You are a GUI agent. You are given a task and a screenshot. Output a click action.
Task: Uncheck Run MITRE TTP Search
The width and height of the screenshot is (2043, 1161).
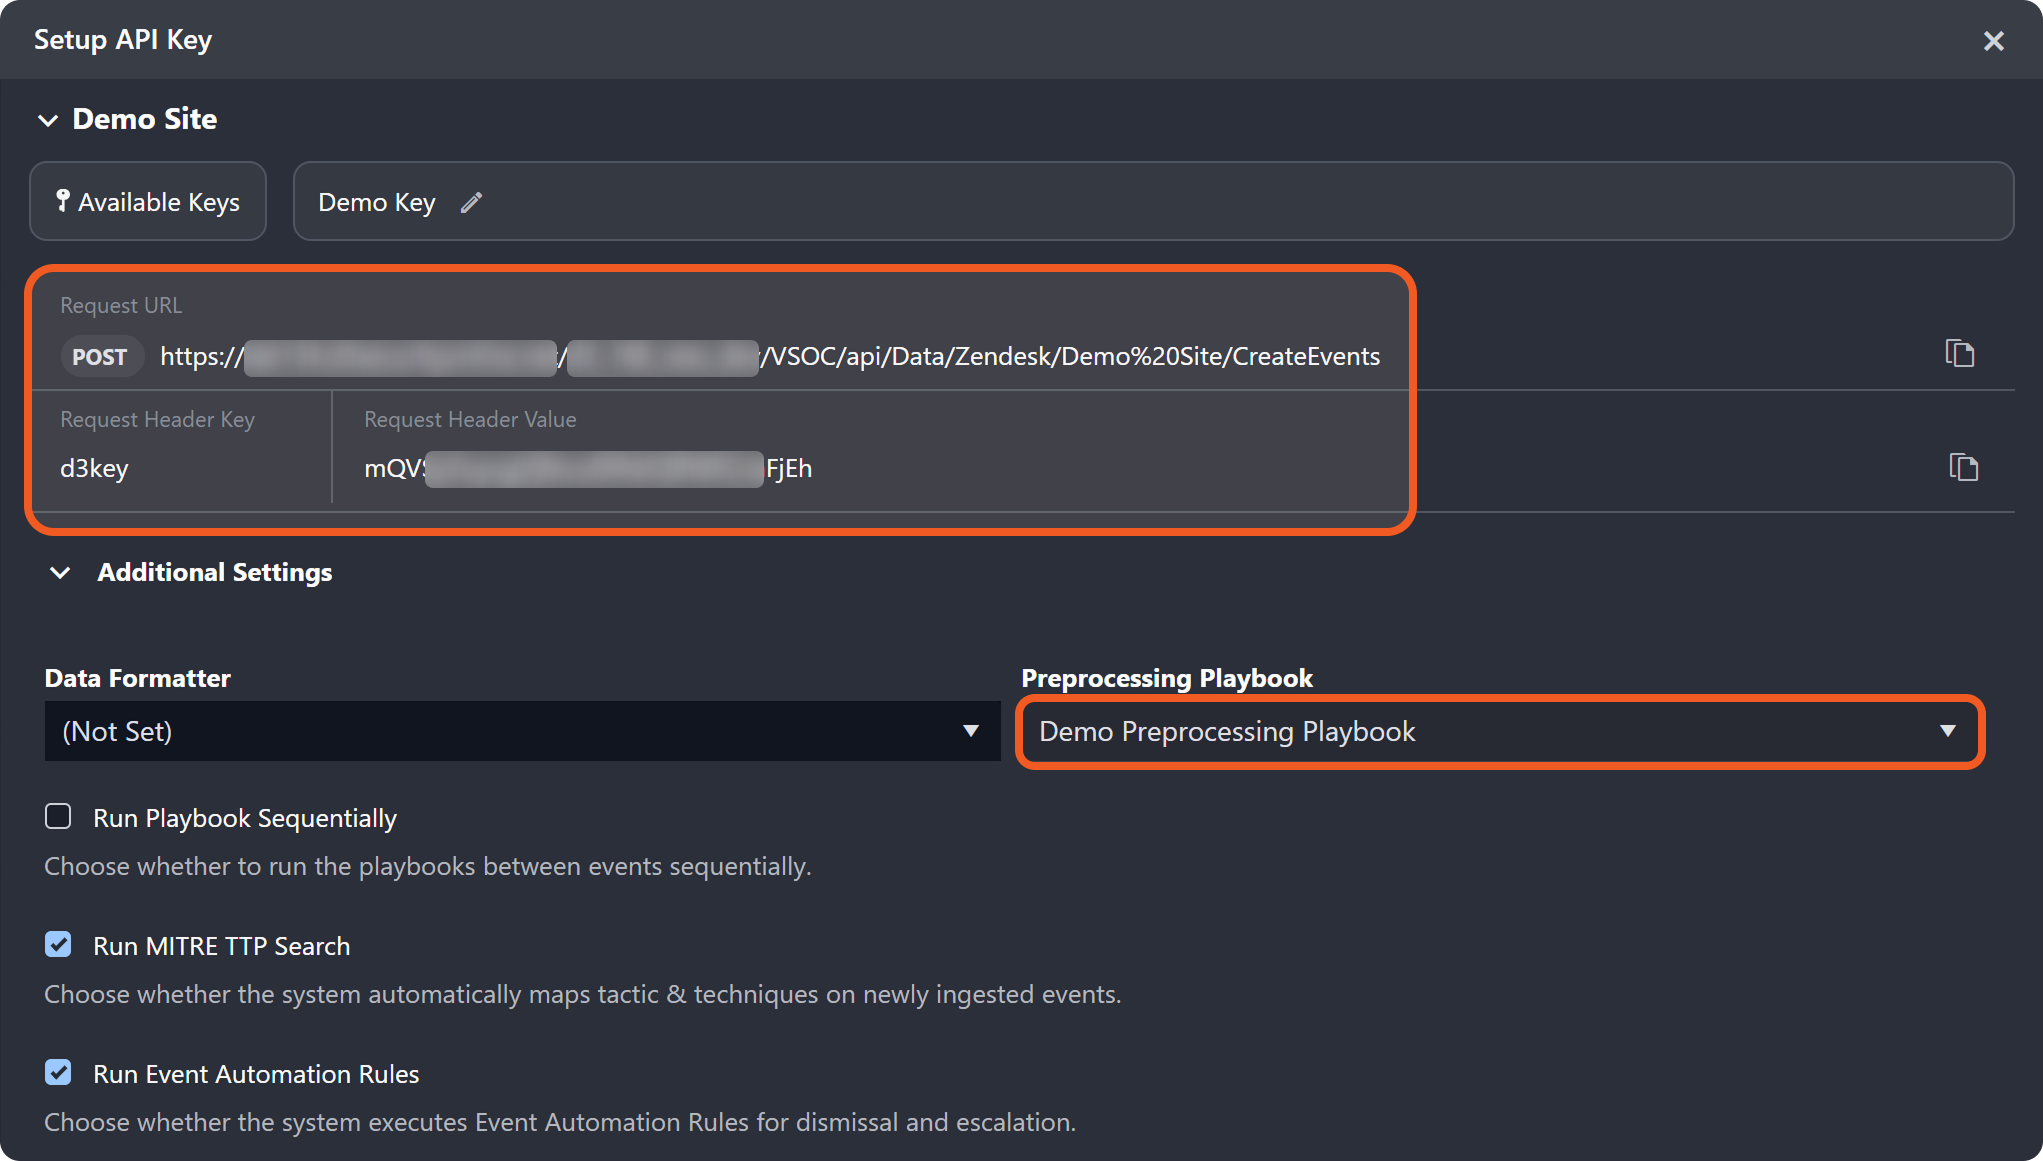click(x=58, y=945)
